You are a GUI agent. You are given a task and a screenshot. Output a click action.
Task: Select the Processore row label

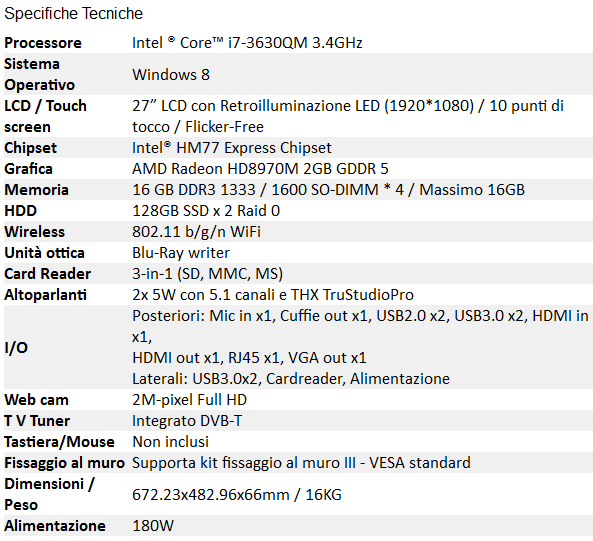pyautogui.click(x=43, y=43)
